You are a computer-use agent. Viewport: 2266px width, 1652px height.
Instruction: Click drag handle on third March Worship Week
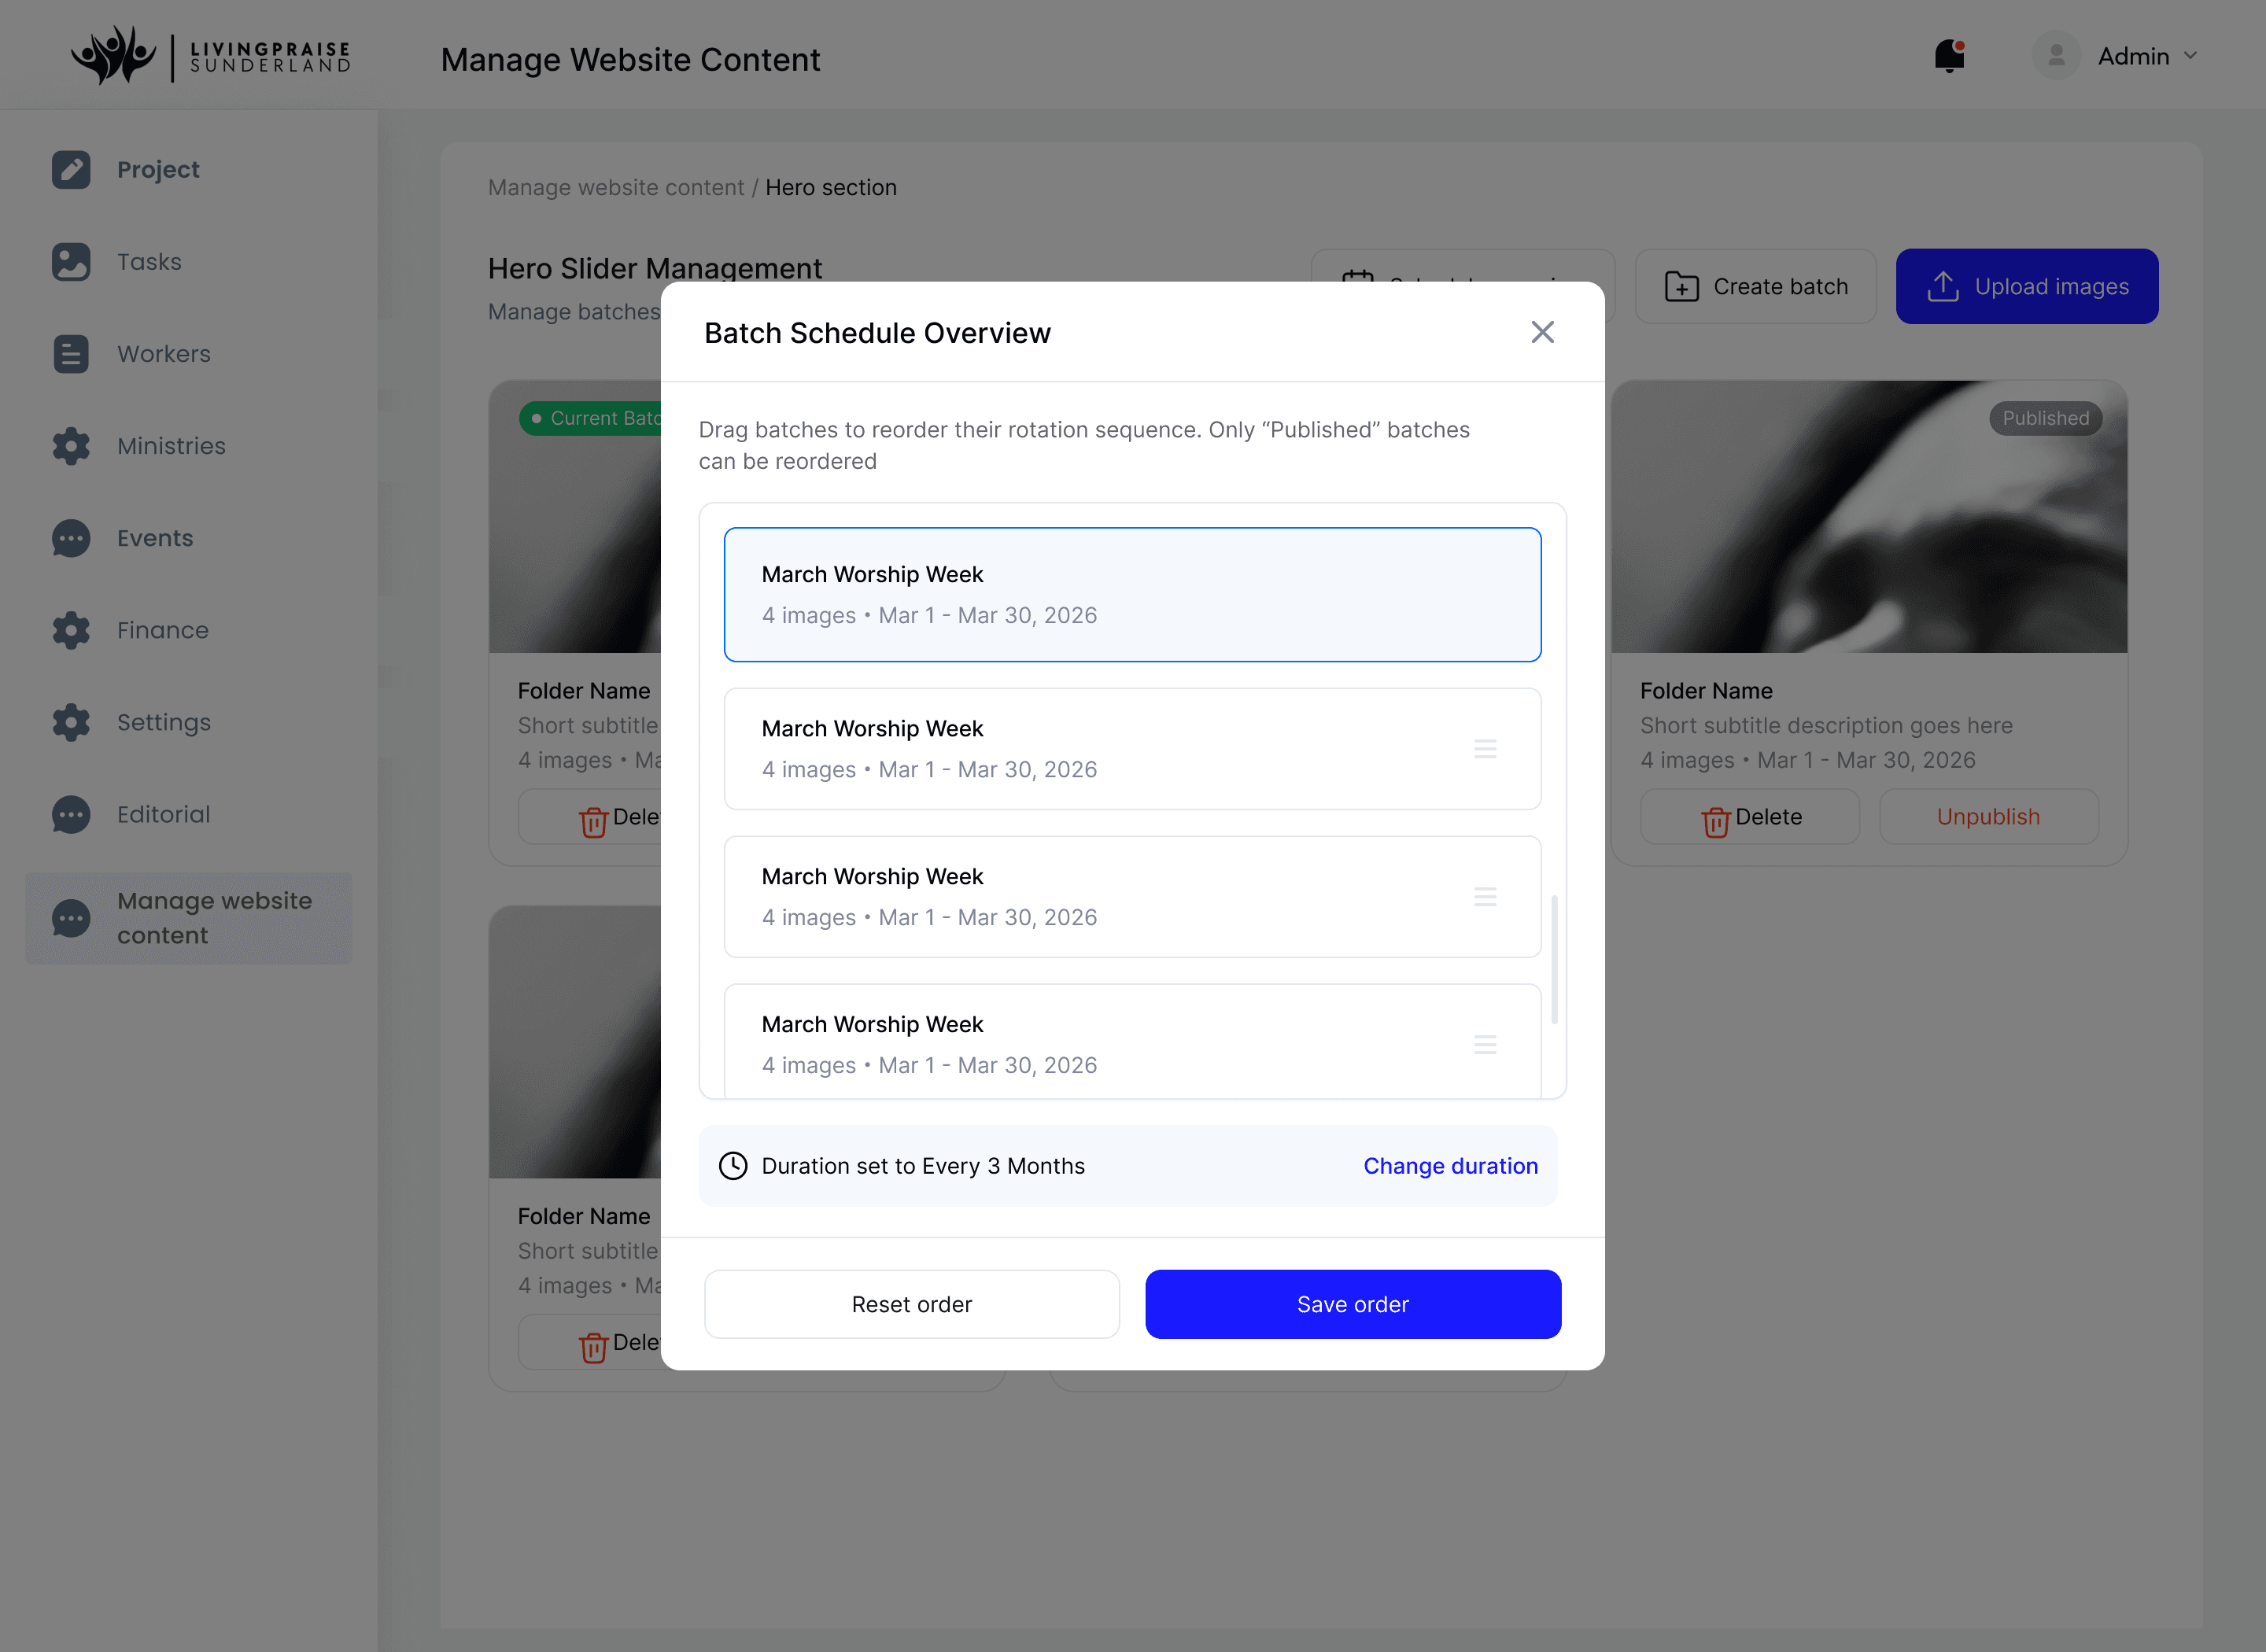pos(1485,897)
